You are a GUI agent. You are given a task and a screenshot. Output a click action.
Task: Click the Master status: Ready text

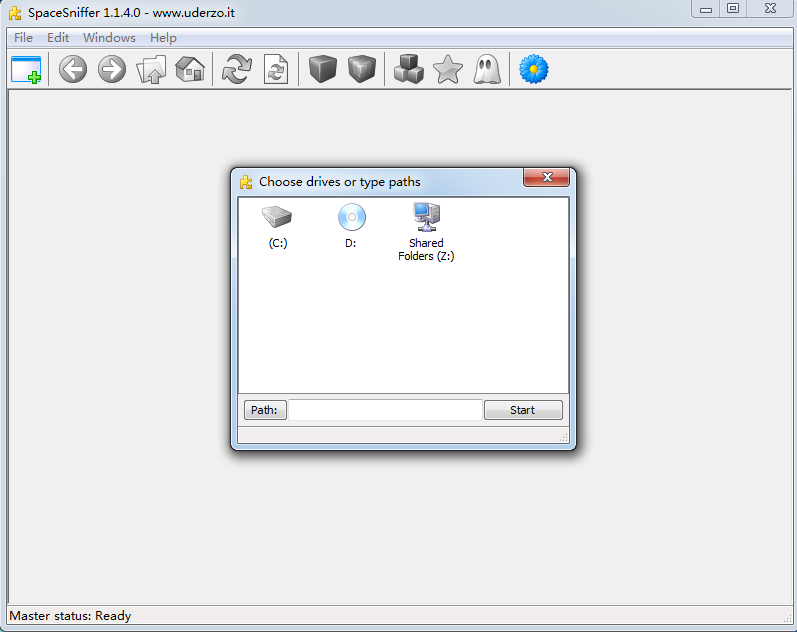click(x=70, y=616)
